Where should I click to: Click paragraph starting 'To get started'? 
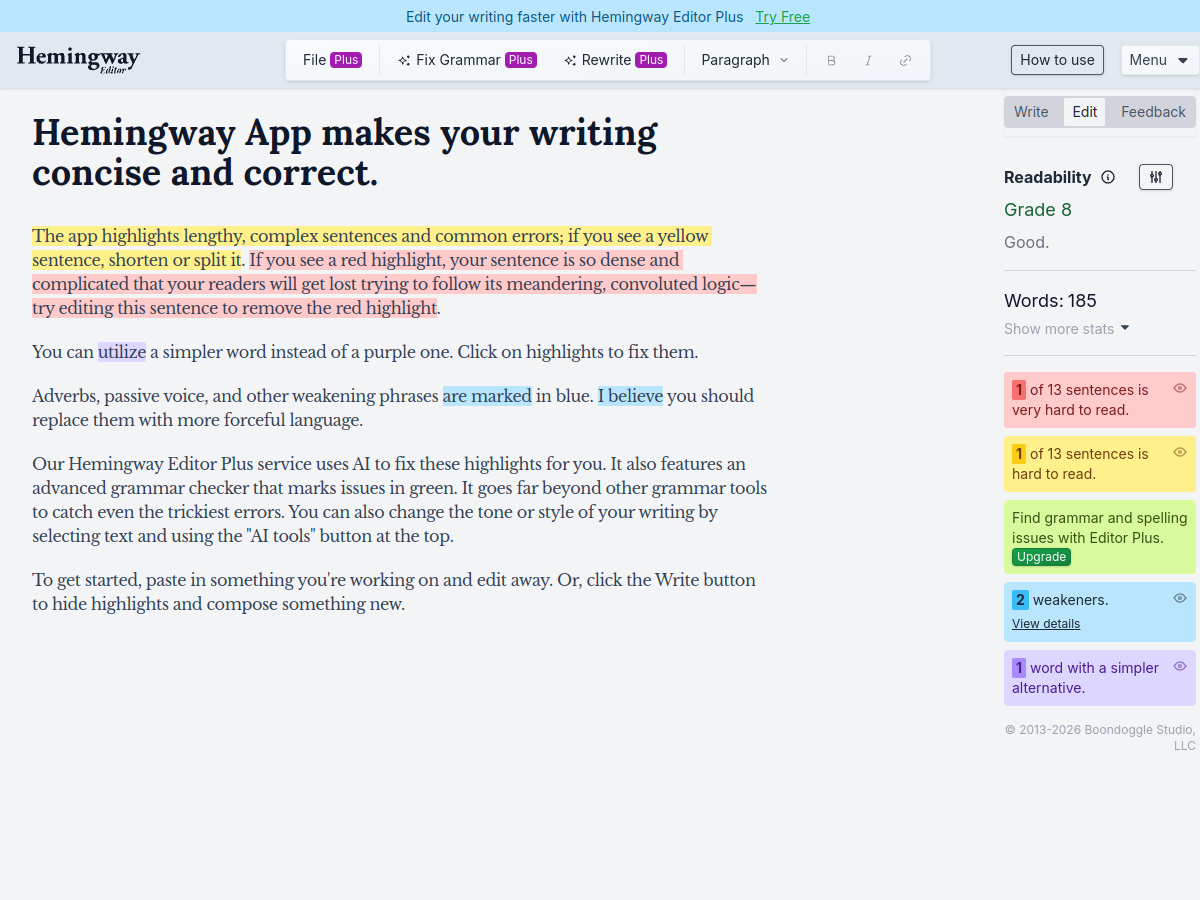coord(394,592)
